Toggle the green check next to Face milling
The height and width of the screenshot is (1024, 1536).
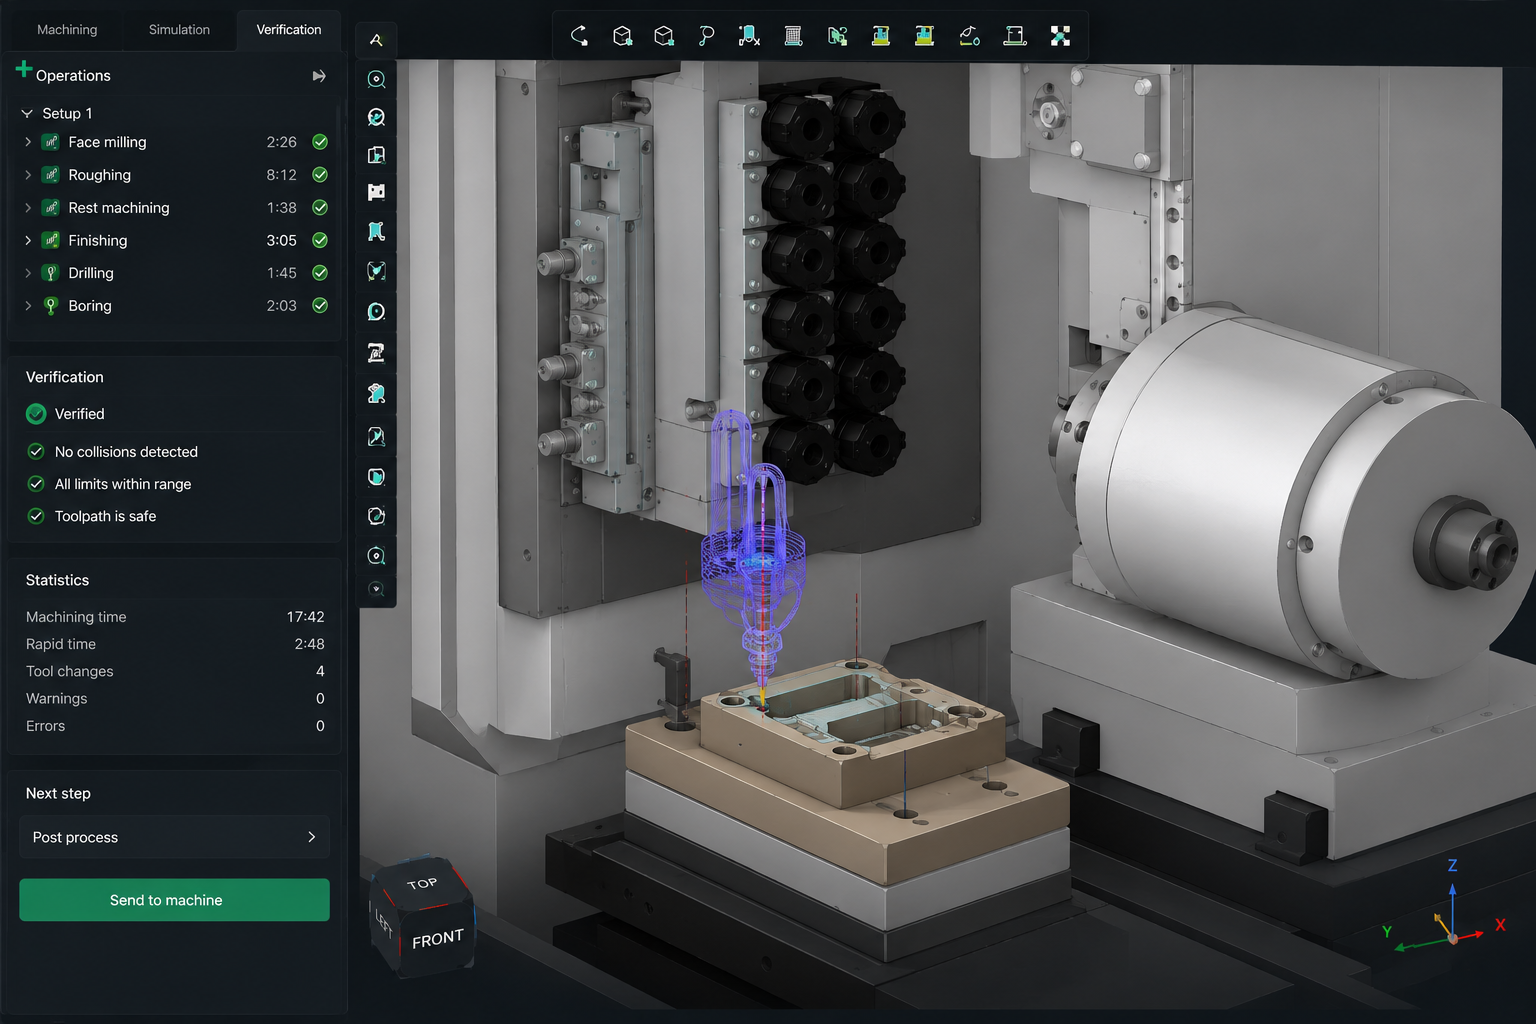[320, 142]
